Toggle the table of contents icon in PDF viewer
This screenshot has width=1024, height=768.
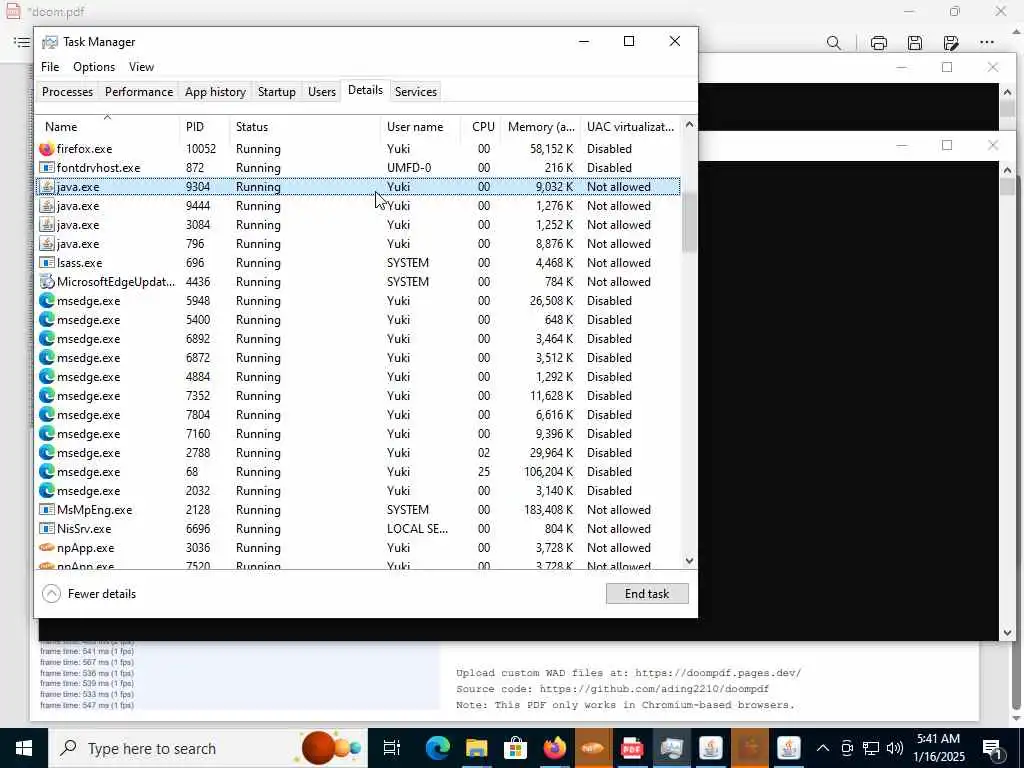coord(22,42)
